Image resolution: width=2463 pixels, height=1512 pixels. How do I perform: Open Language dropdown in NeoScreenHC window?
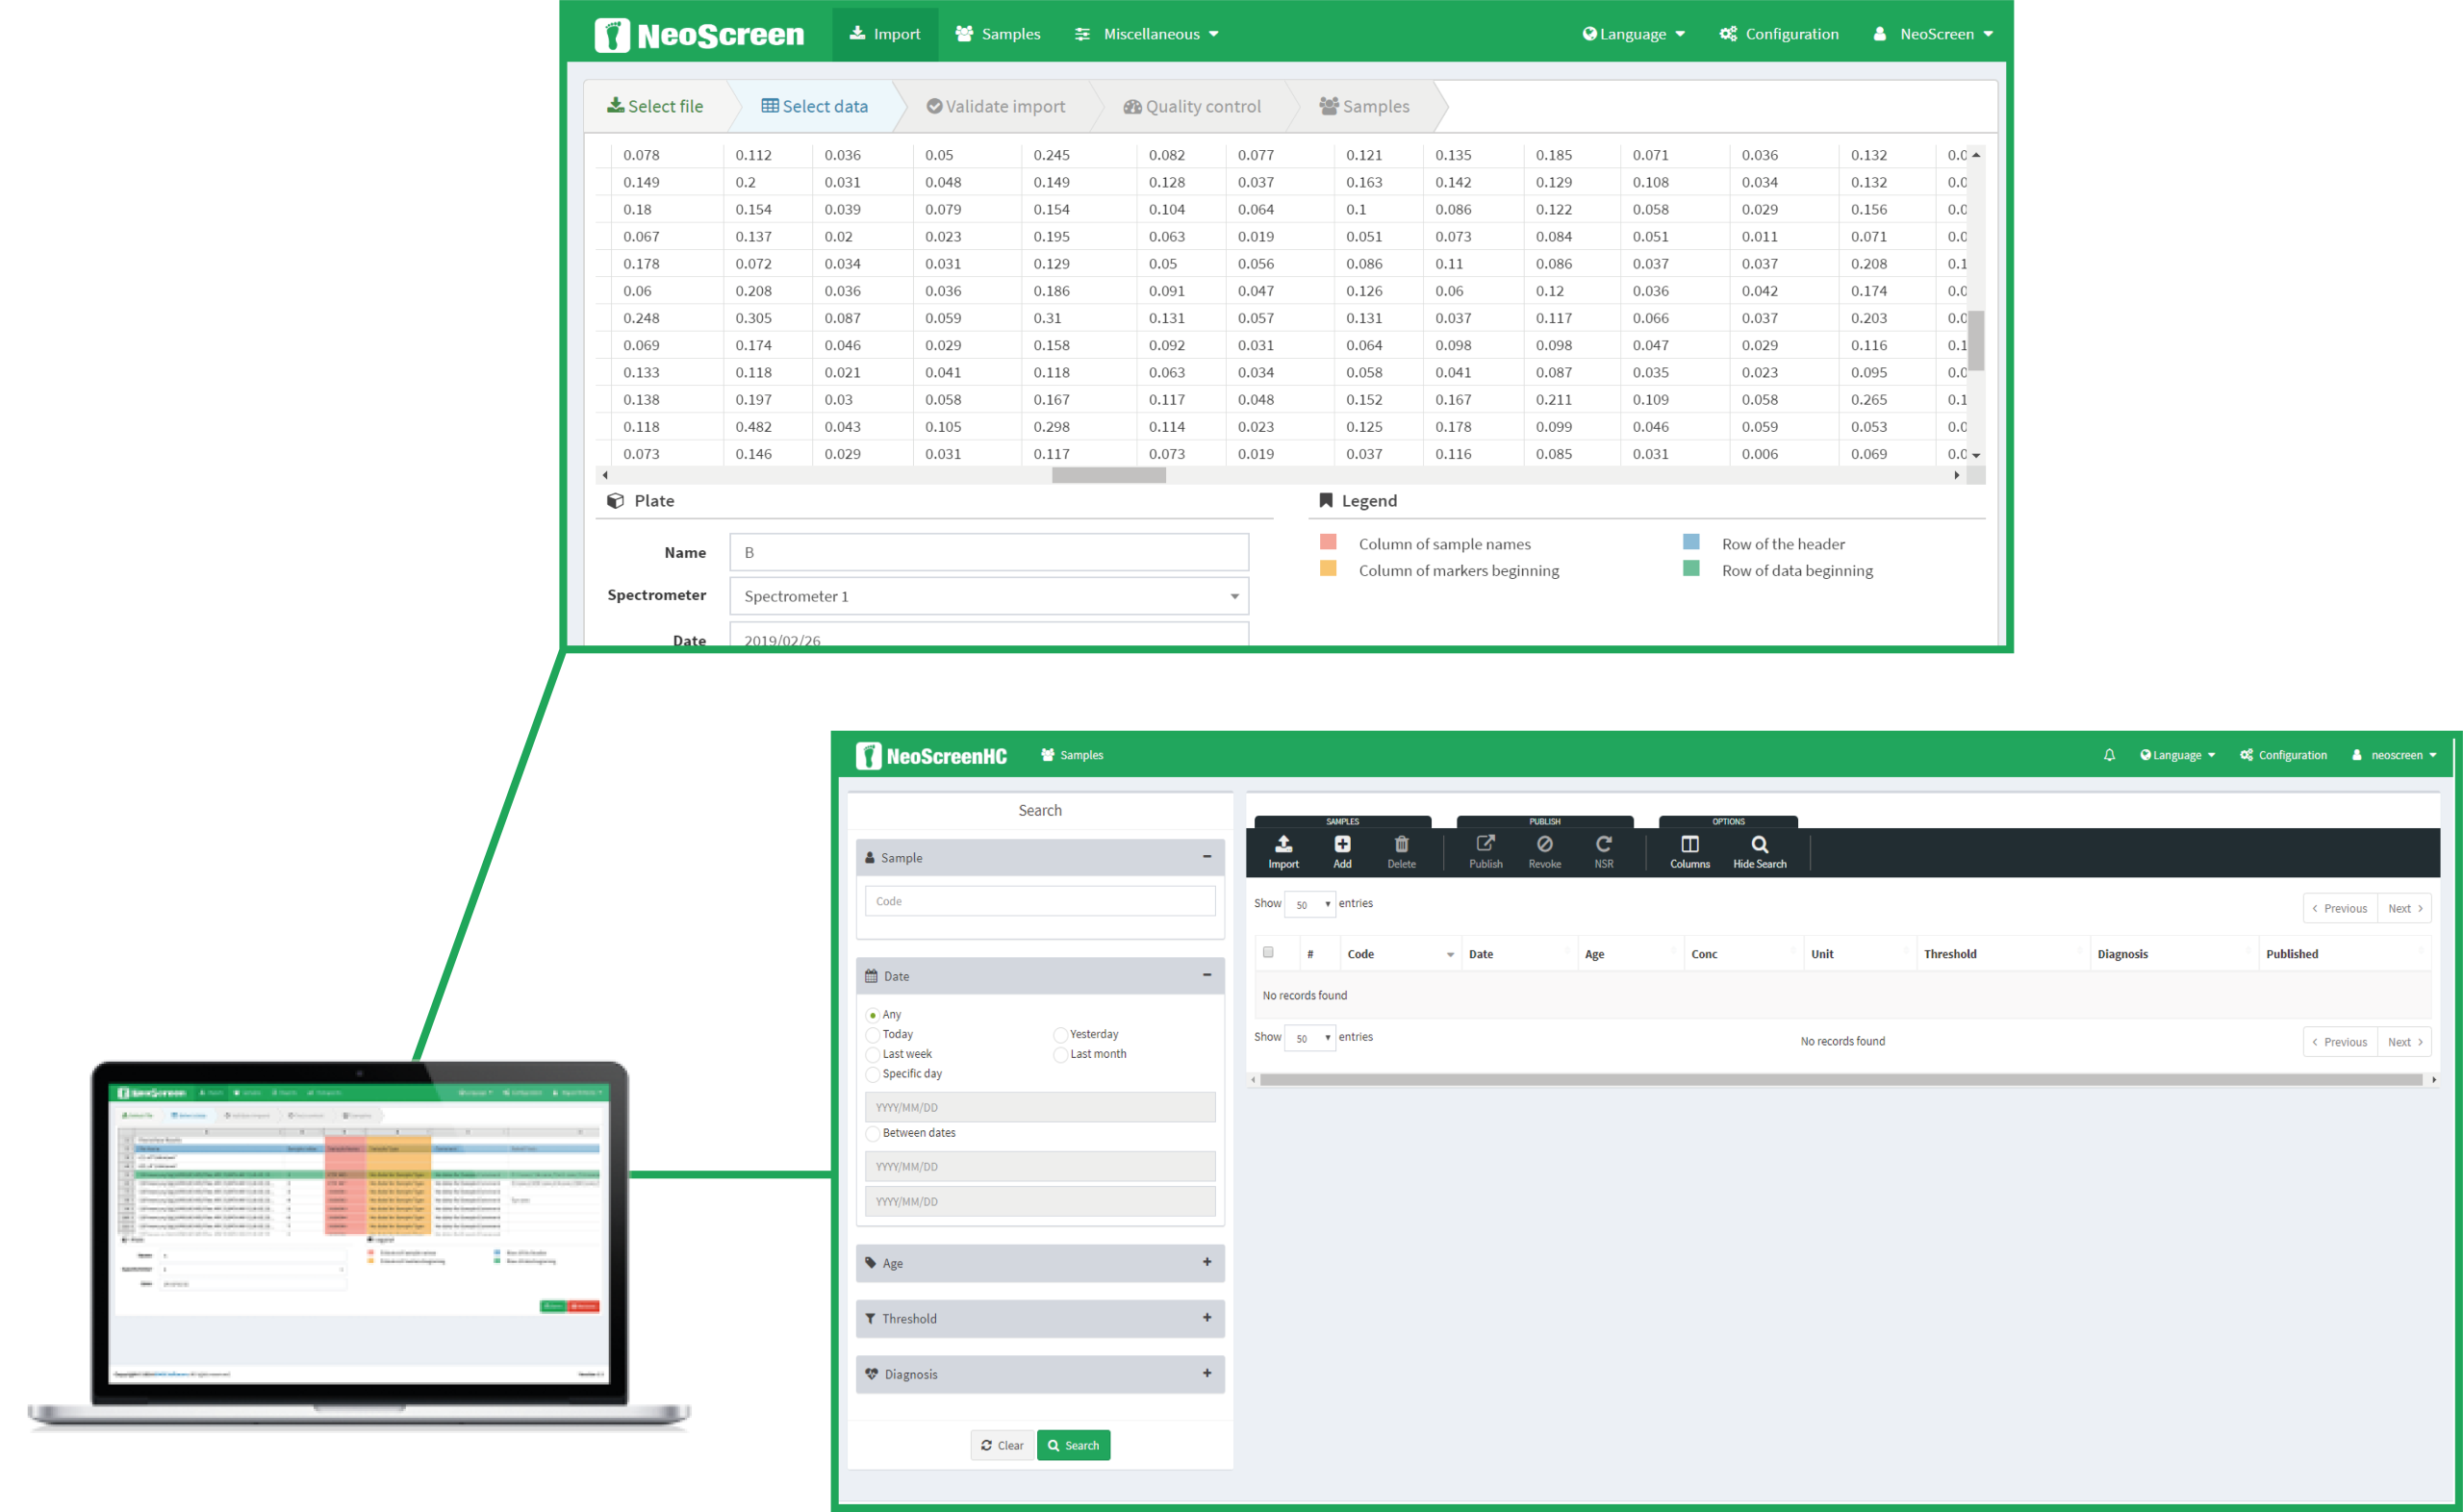click(2177, 755)
